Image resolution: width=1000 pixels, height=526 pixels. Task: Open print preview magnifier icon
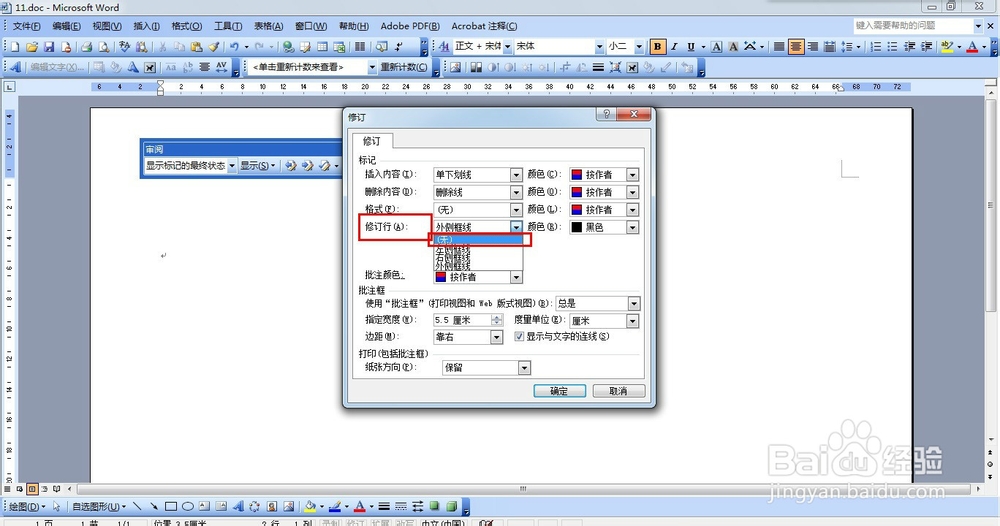coord(103,47)
